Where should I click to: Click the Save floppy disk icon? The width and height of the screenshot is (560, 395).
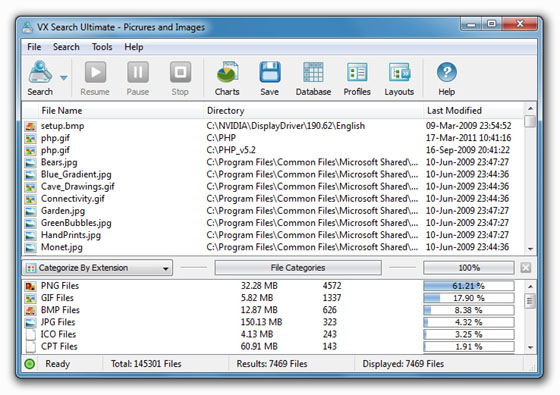coord(270,72)
